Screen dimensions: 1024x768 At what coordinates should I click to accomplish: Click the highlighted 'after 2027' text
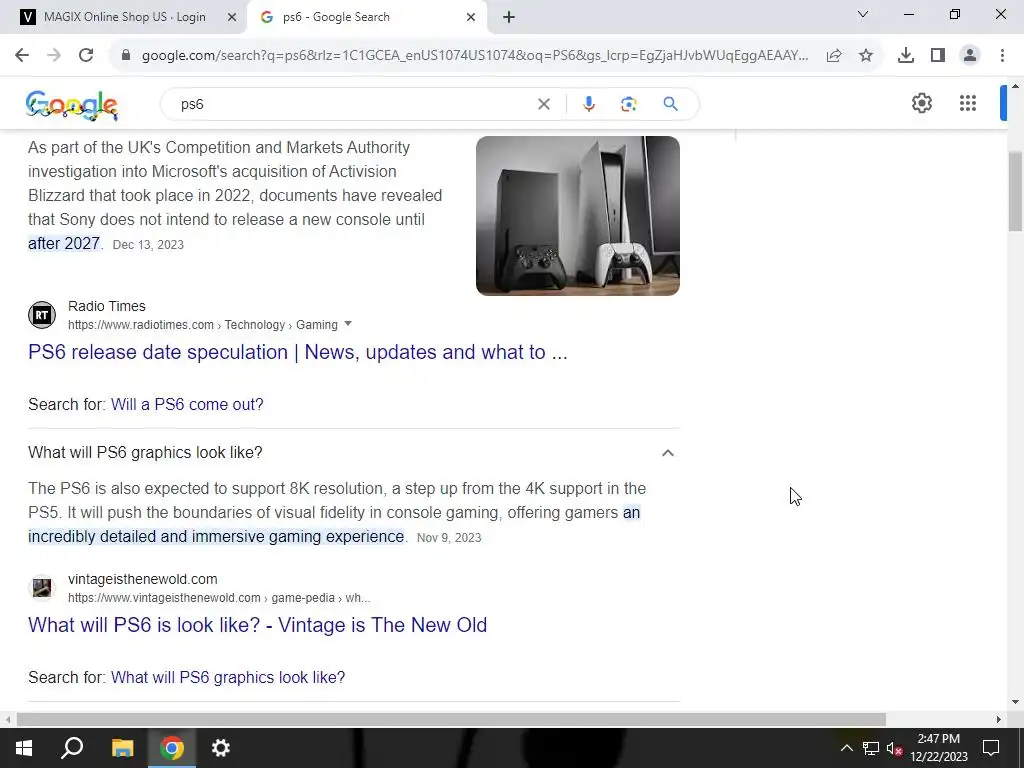(x=64, y=244)
